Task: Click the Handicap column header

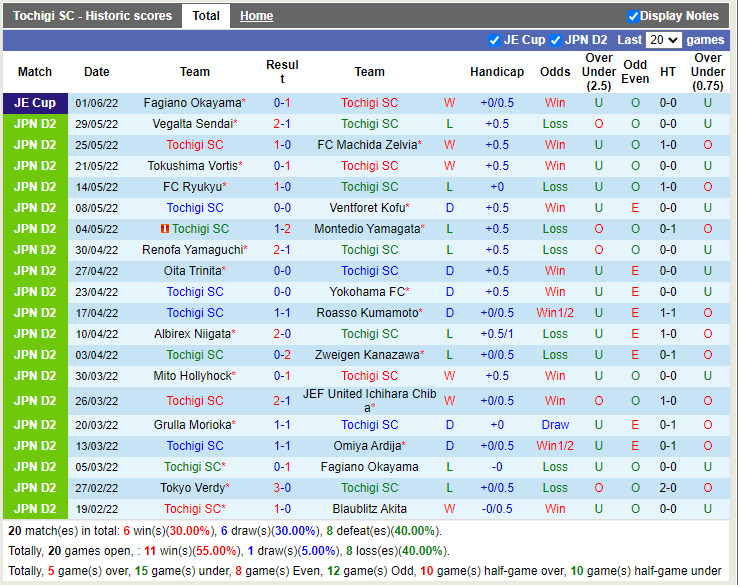Action: tap(497, 72)
